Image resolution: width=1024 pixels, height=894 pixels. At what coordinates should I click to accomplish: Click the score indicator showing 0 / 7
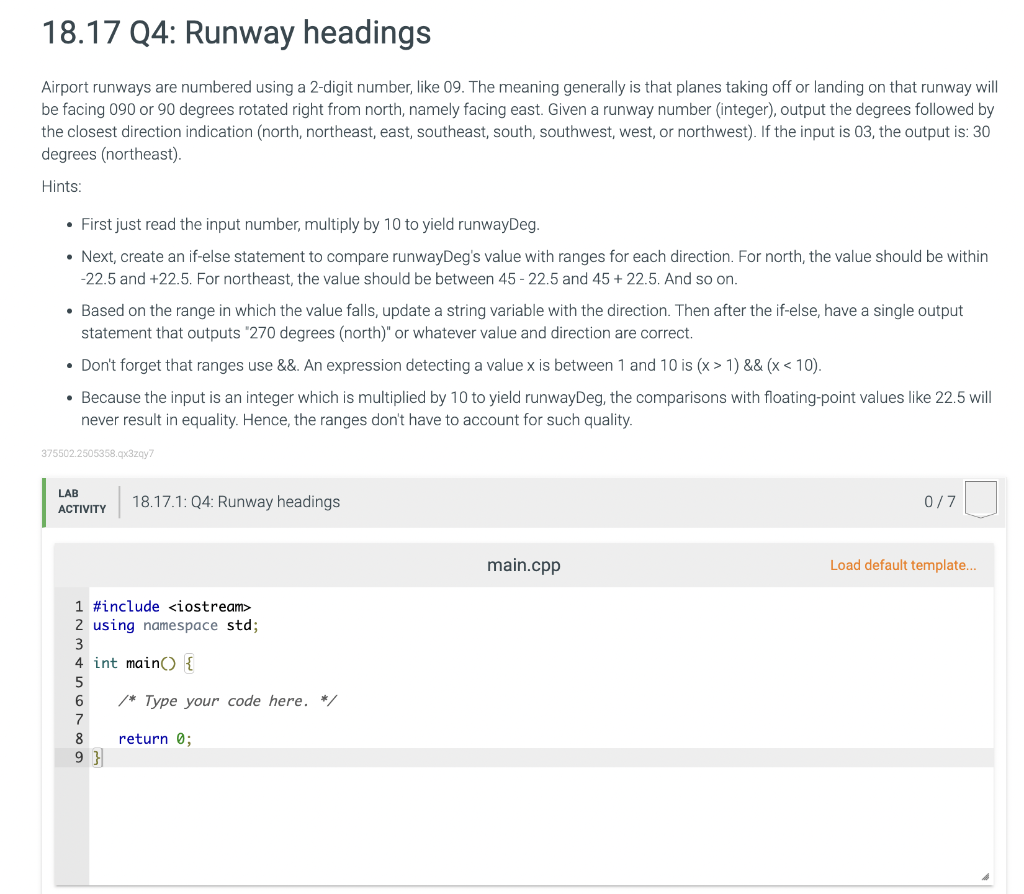(942, 501)
